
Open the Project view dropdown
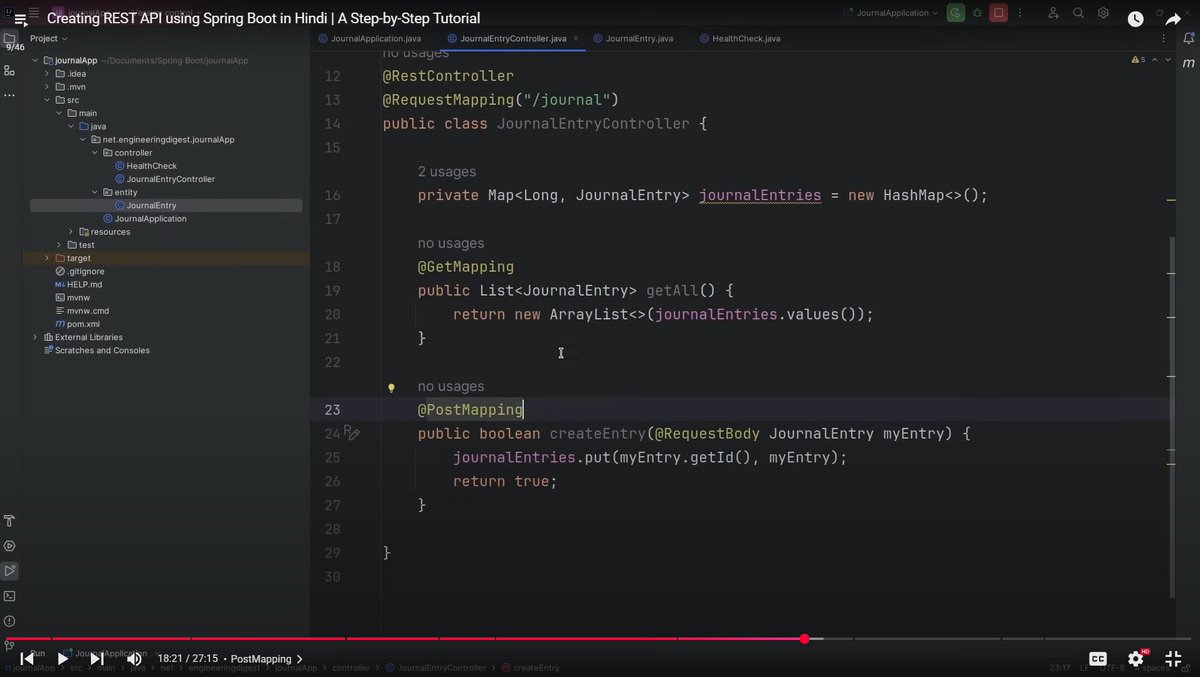48,38
